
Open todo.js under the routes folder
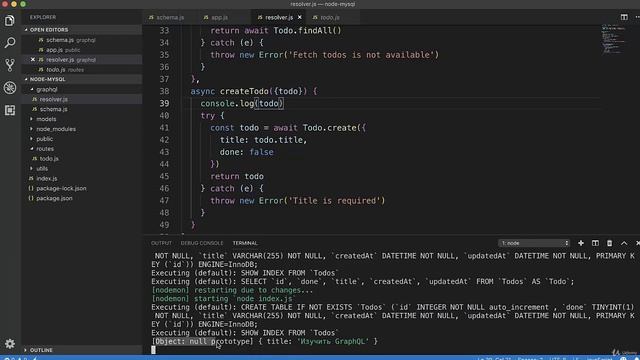pos(82,158)
